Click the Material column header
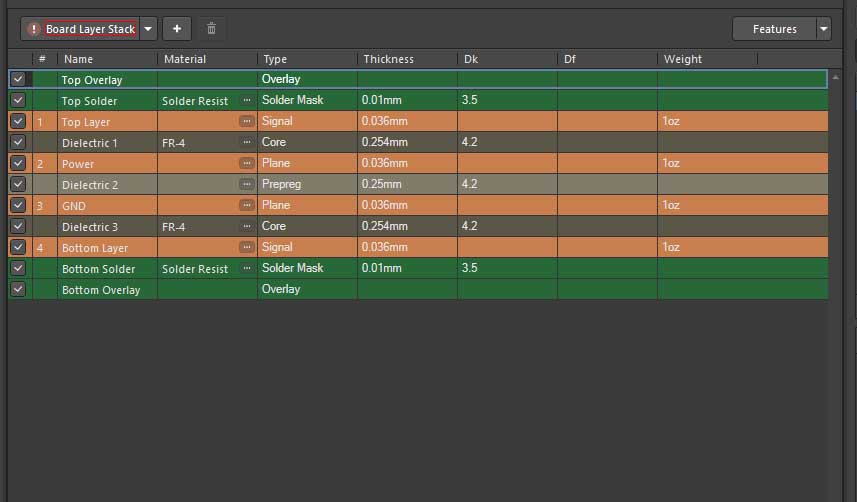This screenshot has width=857, height=502. click(x=185, y=59)
